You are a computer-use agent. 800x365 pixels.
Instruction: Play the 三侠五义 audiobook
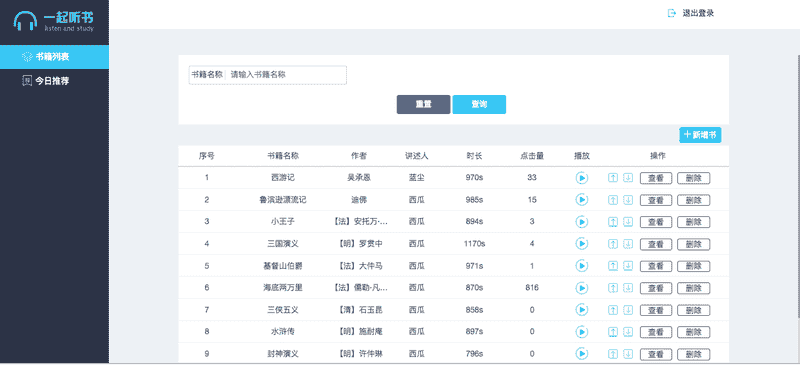click(x=582, y=310)
